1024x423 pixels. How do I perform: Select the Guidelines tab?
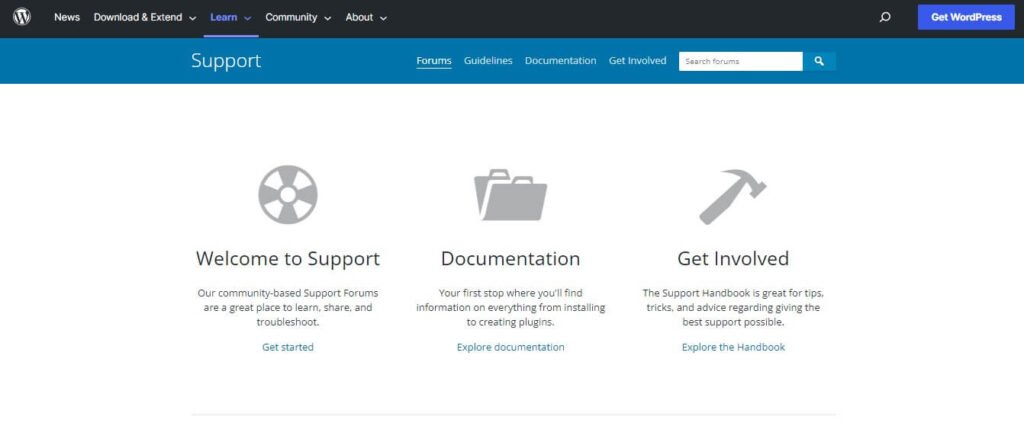click(x=488, y=61)
